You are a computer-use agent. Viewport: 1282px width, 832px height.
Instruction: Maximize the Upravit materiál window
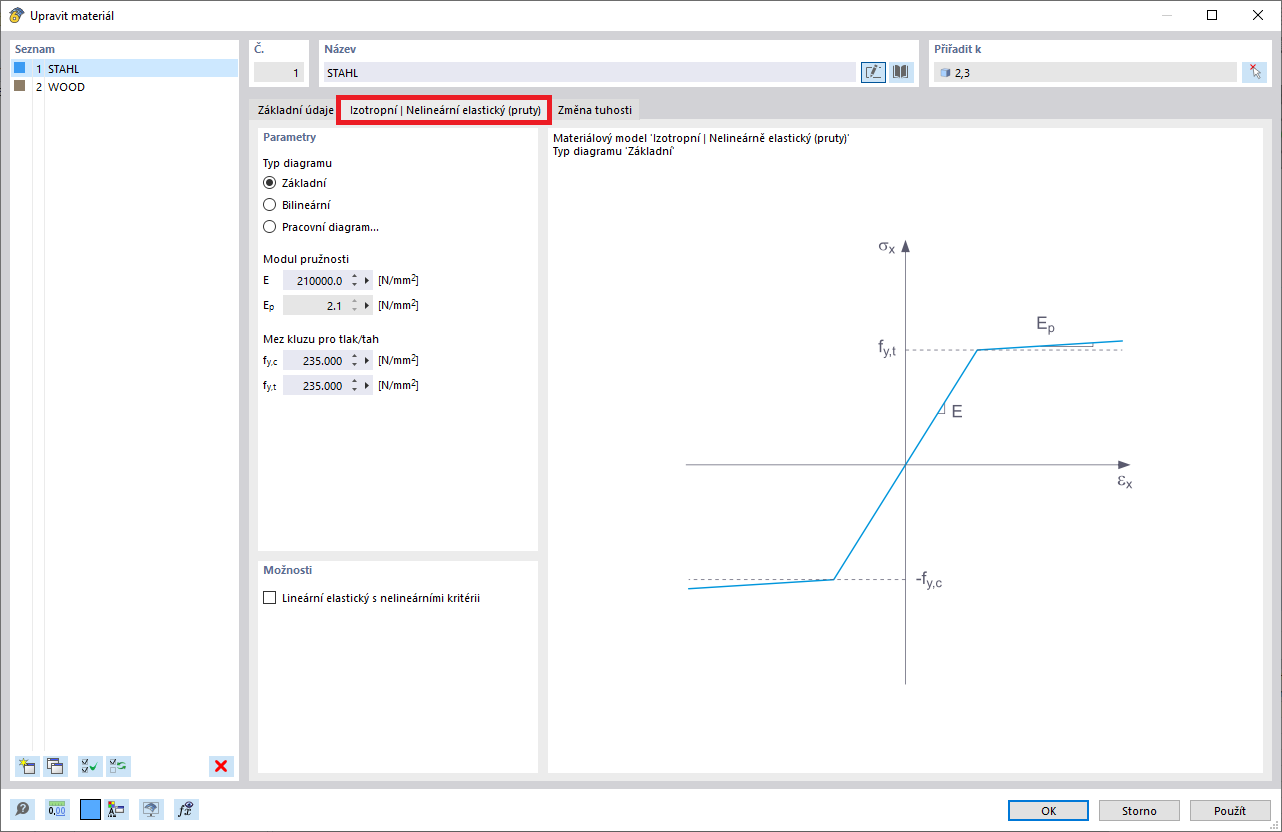(x=1212, y=15)
